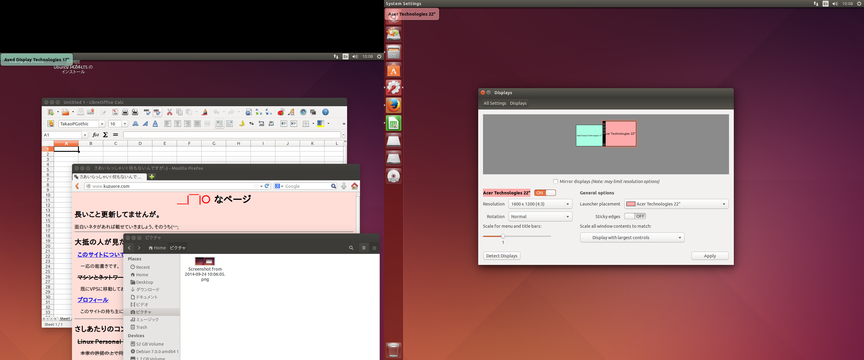This screenshot has height=360, width=864.
Task: Enable the Mirror displays checkbox
Action: (555, 181)
